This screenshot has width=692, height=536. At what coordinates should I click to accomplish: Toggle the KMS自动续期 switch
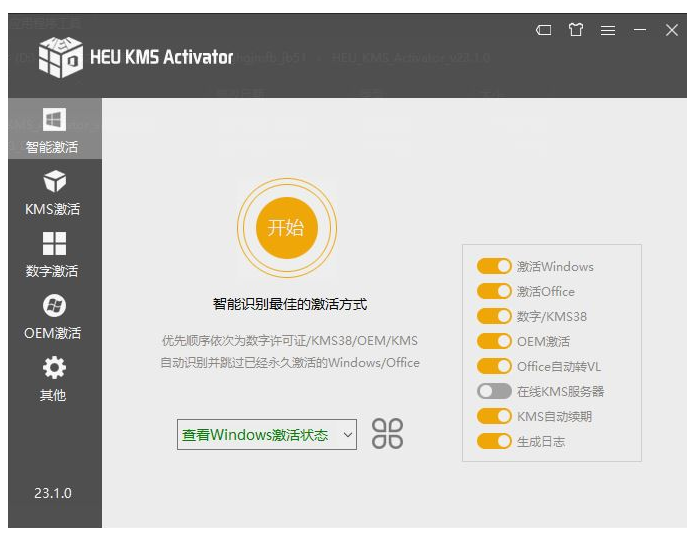click(x=494, y=417)
